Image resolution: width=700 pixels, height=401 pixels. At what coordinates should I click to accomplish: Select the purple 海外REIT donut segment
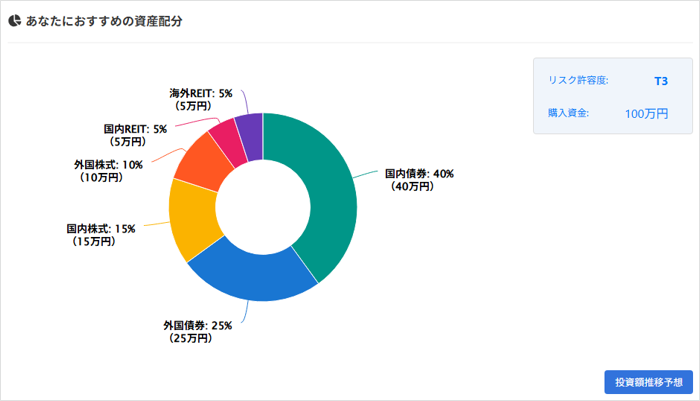click(250, 130)
